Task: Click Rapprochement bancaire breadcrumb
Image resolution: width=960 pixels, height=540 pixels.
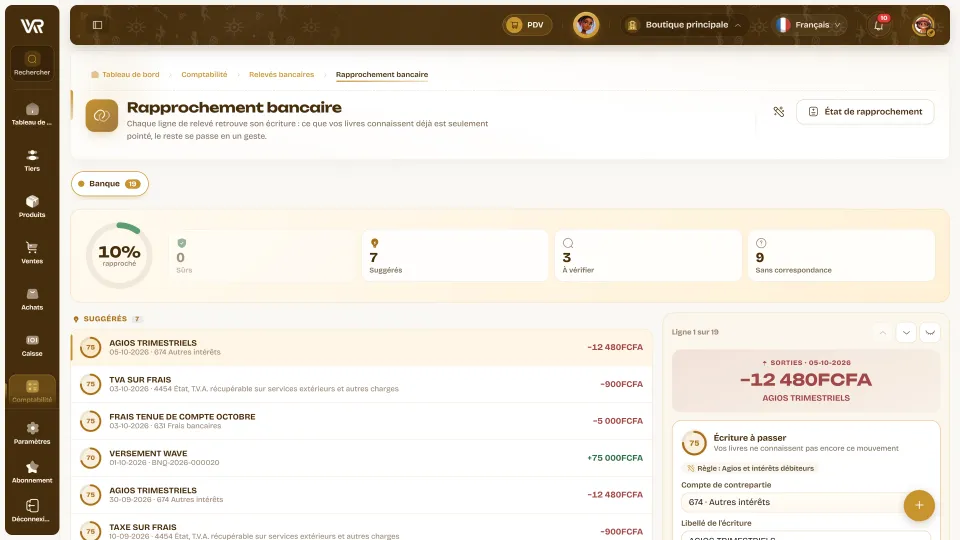Action: point(381,75)
